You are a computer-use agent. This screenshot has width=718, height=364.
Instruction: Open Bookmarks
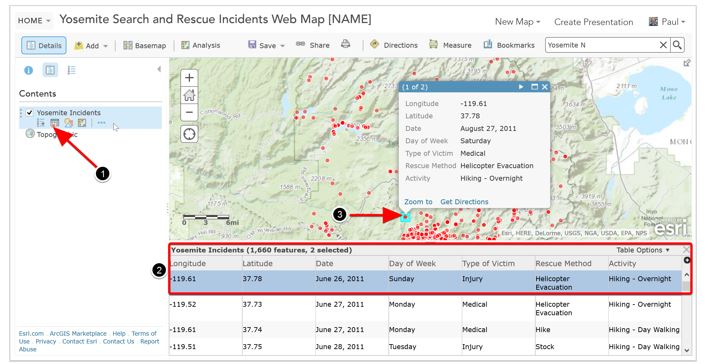tap(509, 45)
